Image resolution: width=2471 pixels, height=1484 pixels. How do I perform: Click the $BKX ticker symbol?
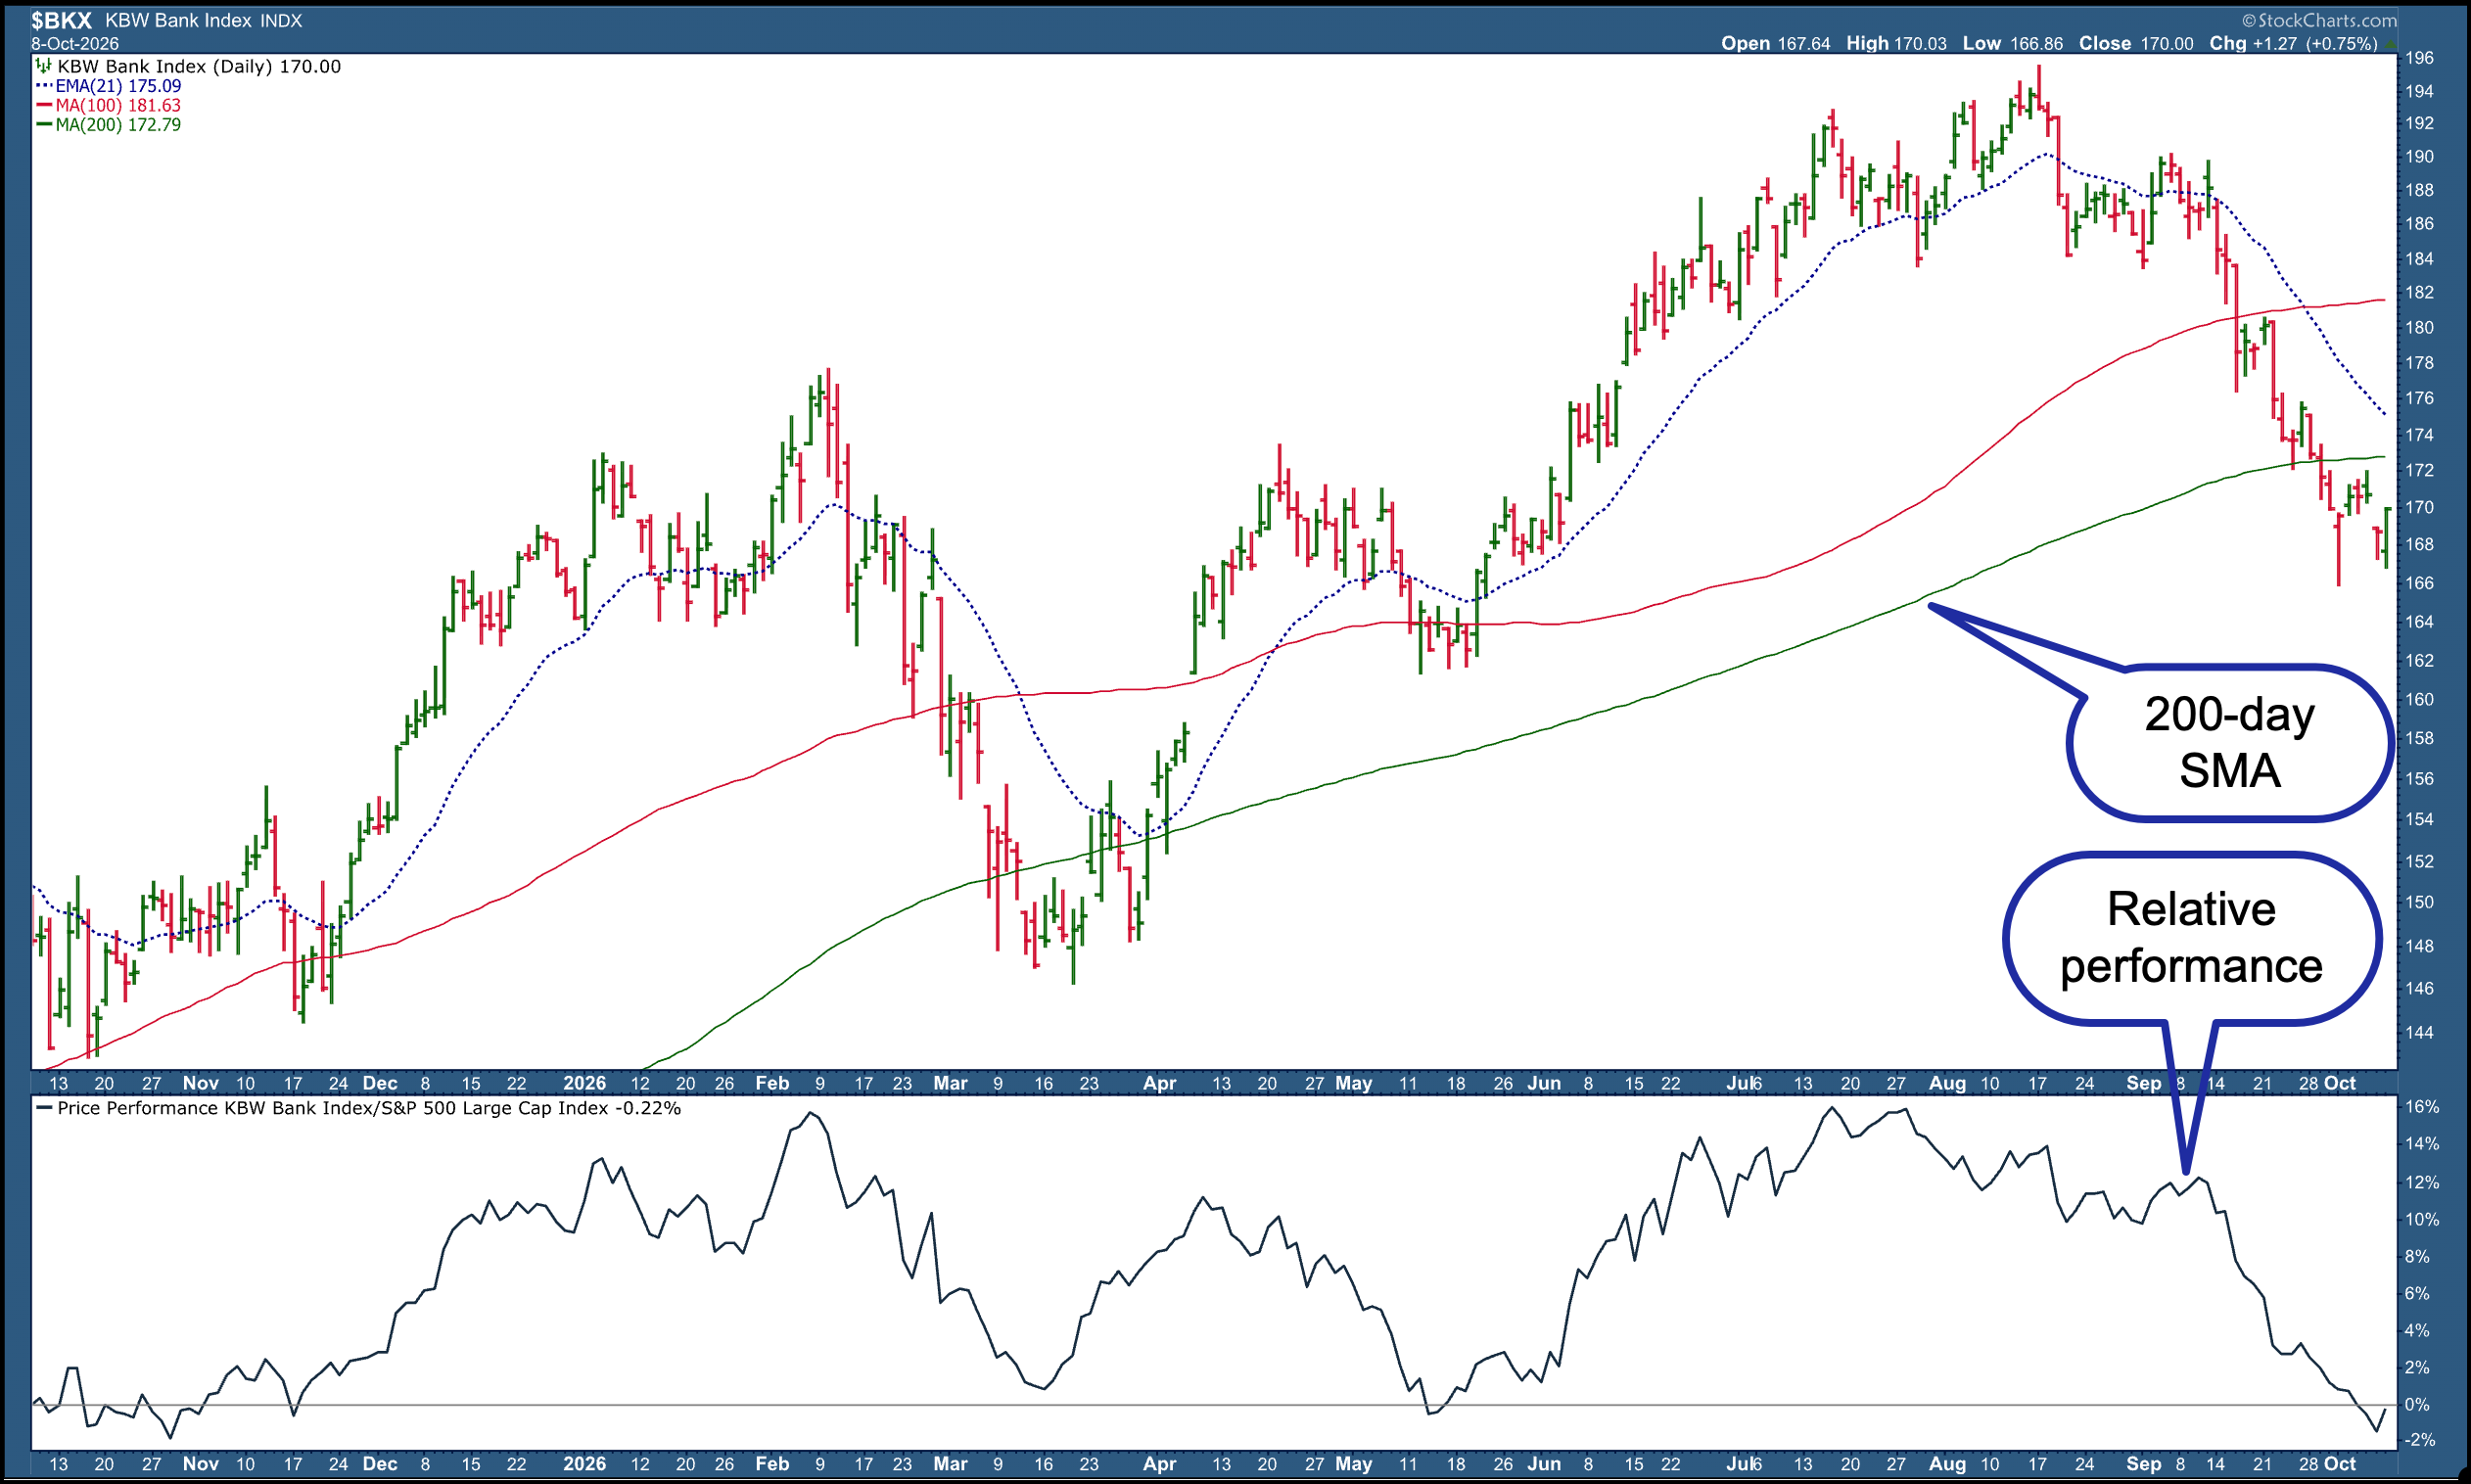61,20
